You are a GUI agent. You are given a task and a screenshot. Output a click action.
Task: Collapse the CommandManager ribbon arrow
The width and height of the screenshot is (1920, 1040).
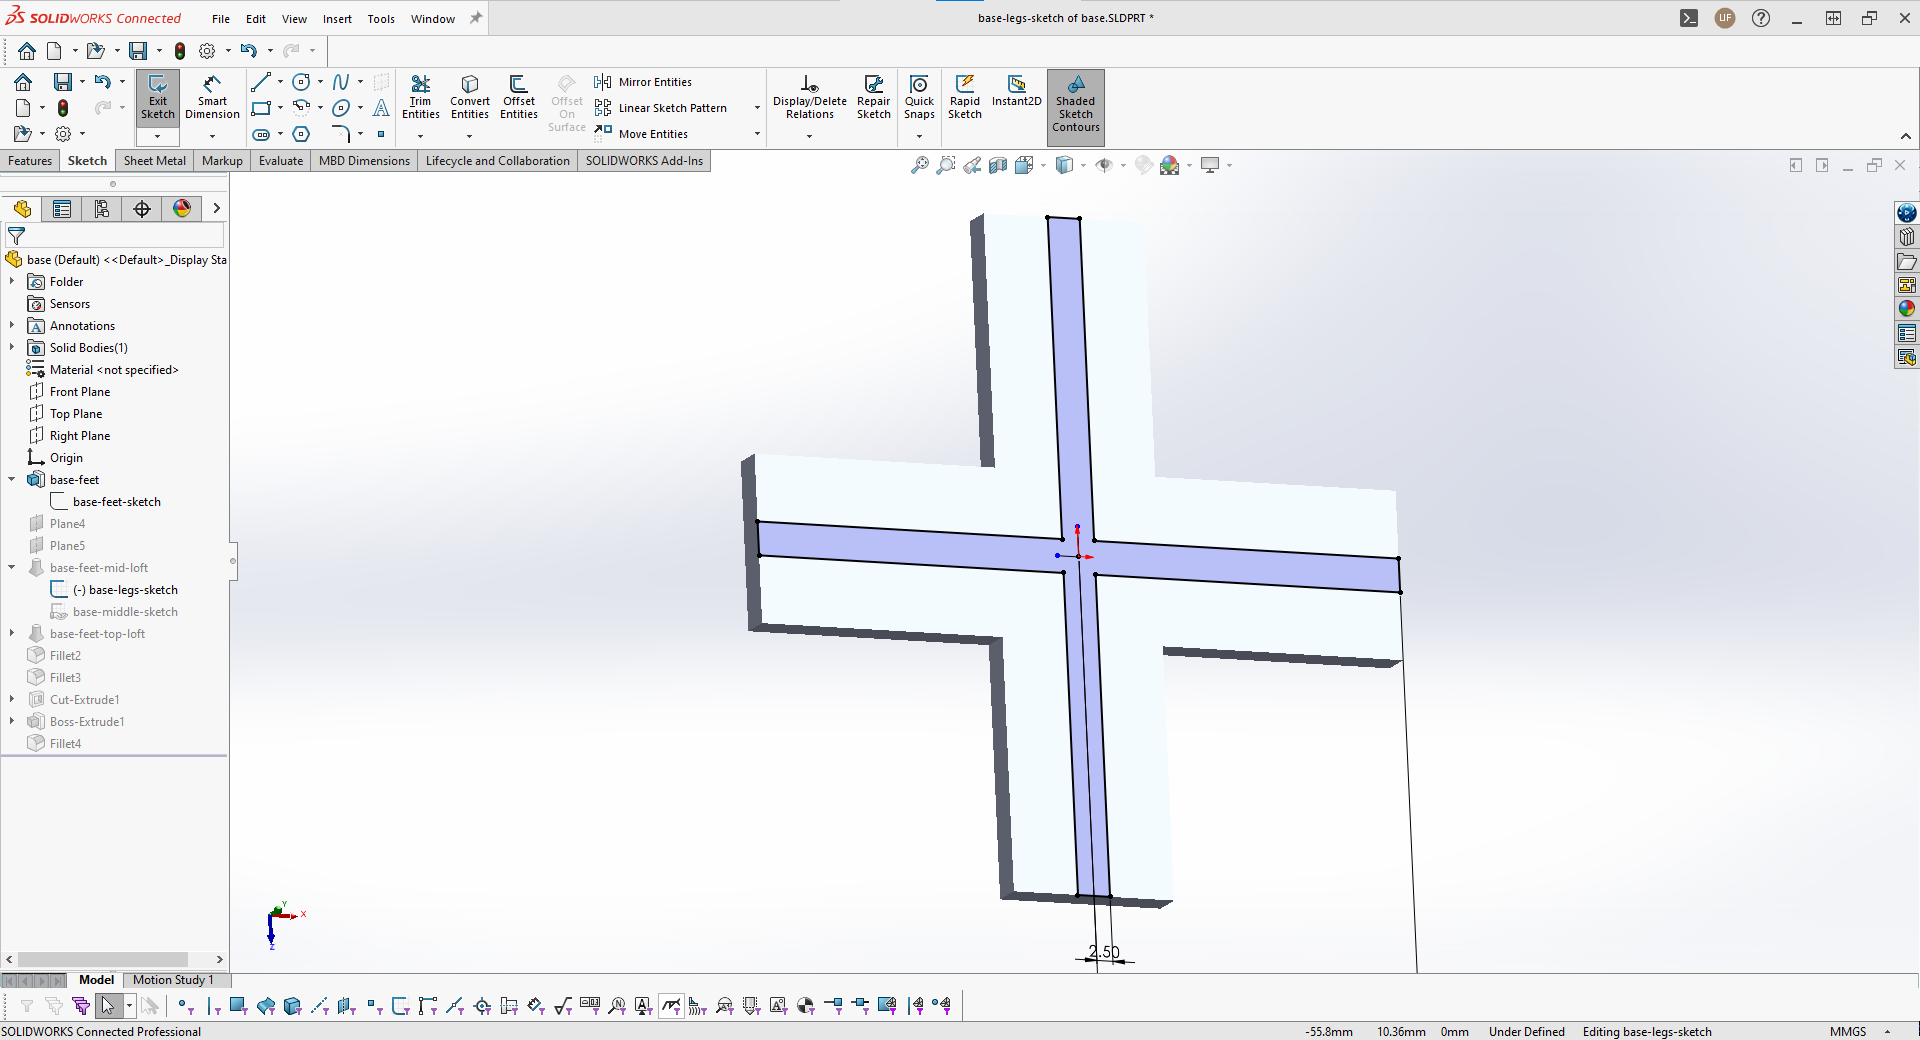click(1906, 136)
